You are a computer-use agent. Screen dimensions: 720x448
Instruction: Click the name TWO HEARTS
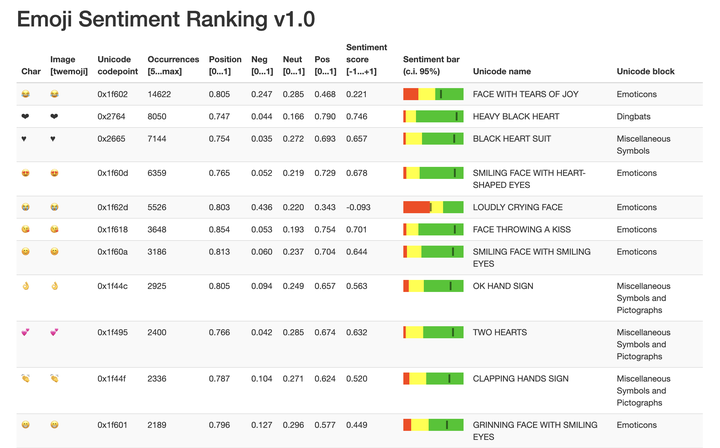tap(500, 332)
